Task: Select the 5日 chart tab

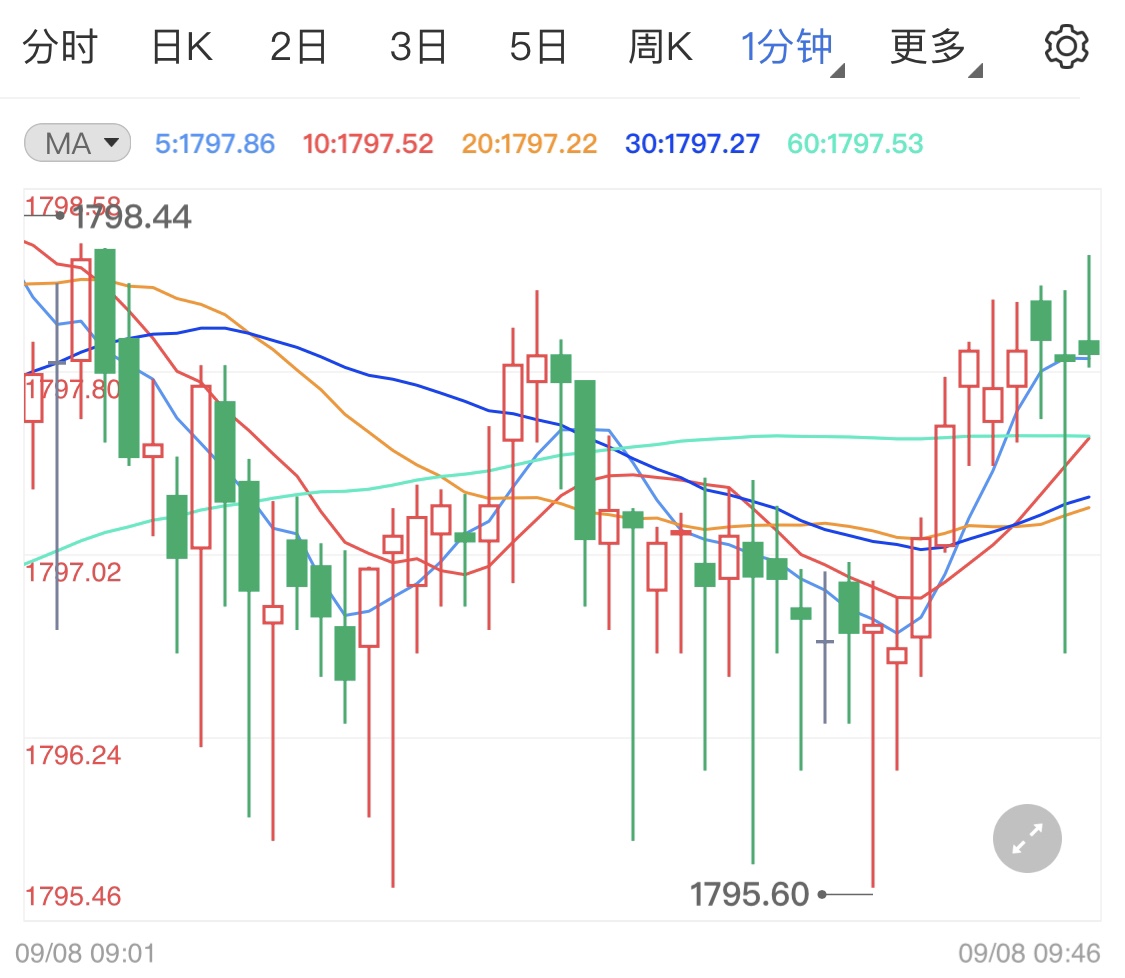Action: click(x=538, y=47)
